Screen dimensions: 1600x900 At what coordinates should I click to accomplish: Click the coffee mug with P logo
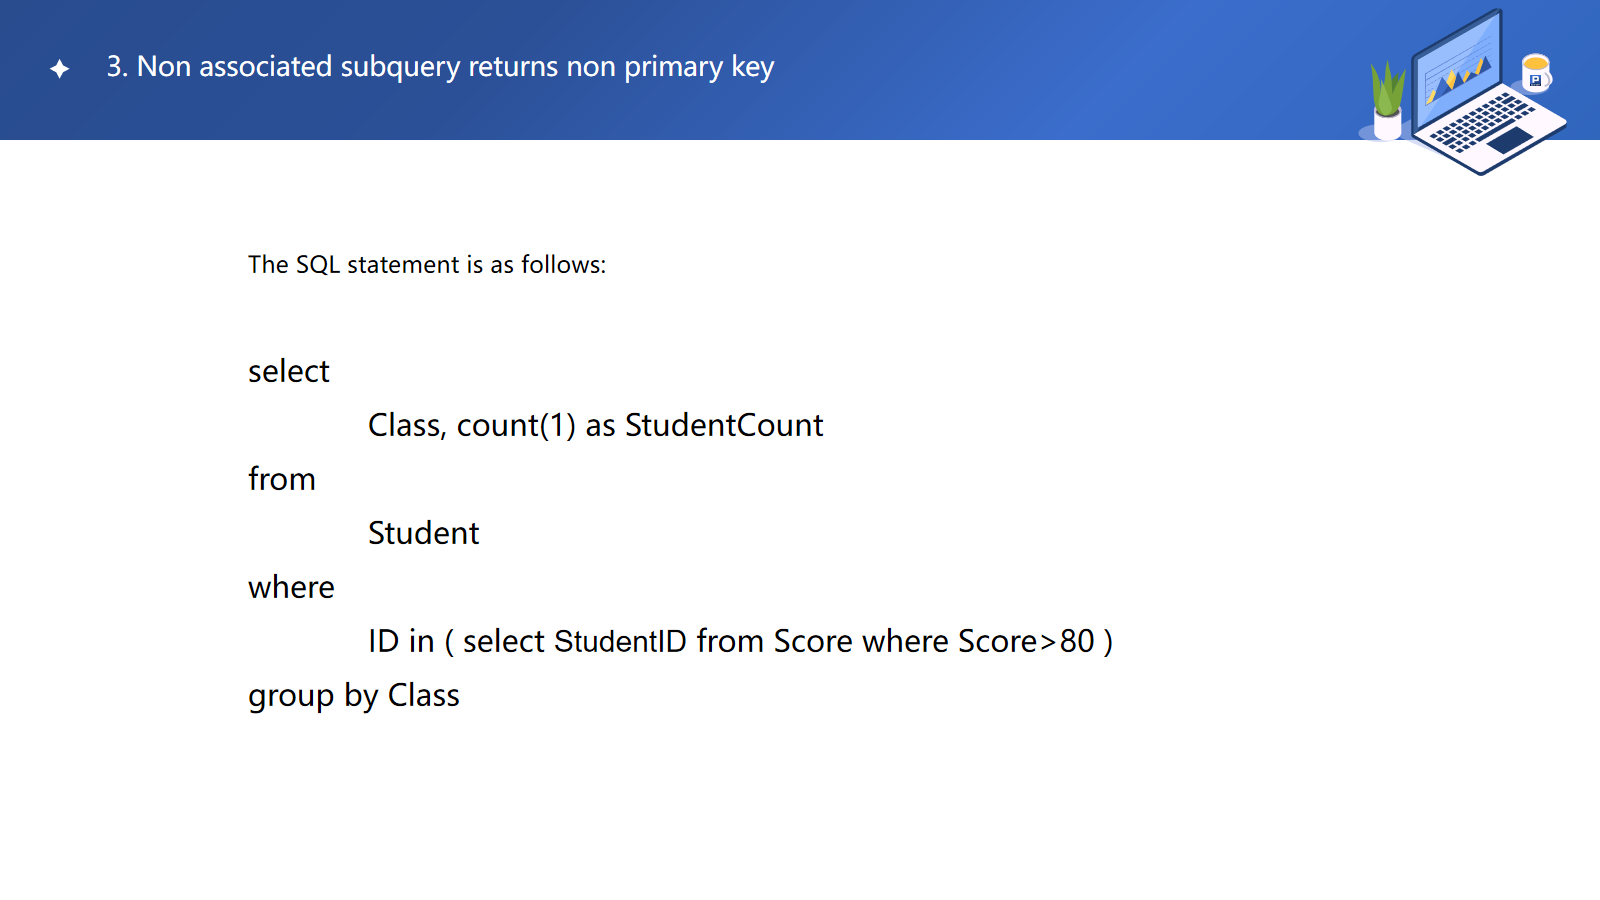(1535, 73)
